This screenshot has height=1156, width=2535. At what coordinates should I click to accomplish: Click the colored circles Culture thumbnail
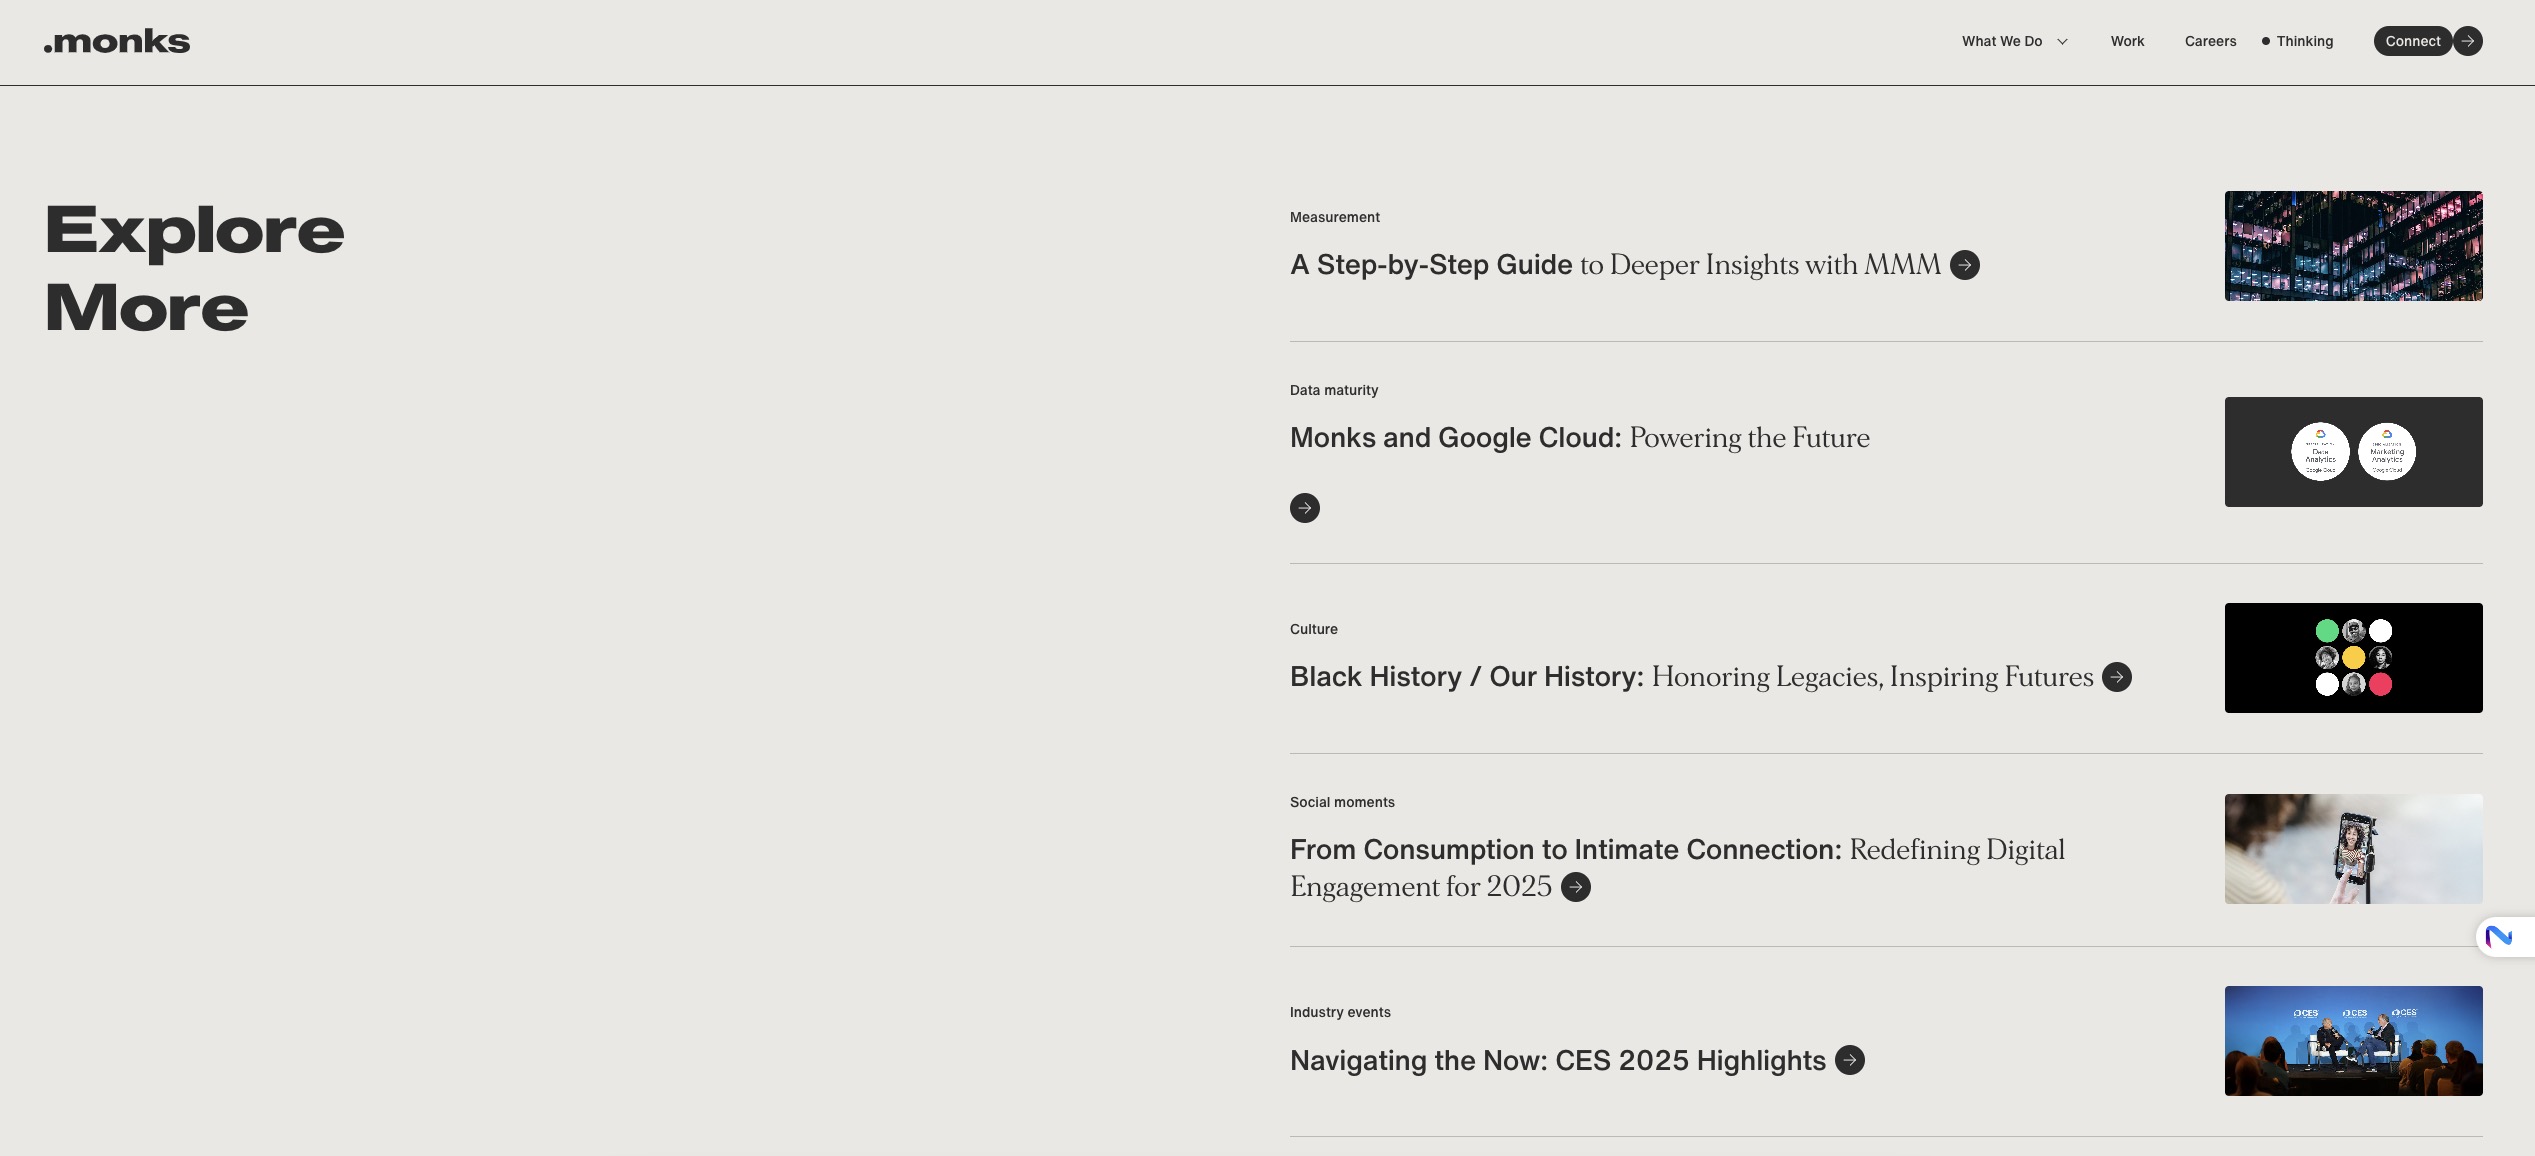(x=2353, y=658)
